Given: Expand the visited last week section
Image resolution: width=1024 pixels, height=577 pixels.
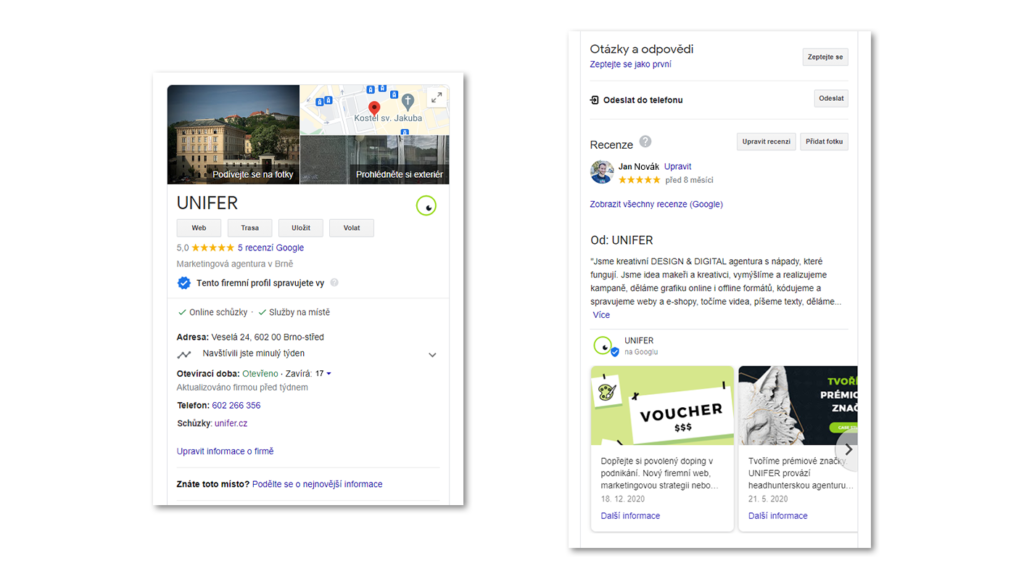Looking at the screenshot, I should tap(432, 355).
